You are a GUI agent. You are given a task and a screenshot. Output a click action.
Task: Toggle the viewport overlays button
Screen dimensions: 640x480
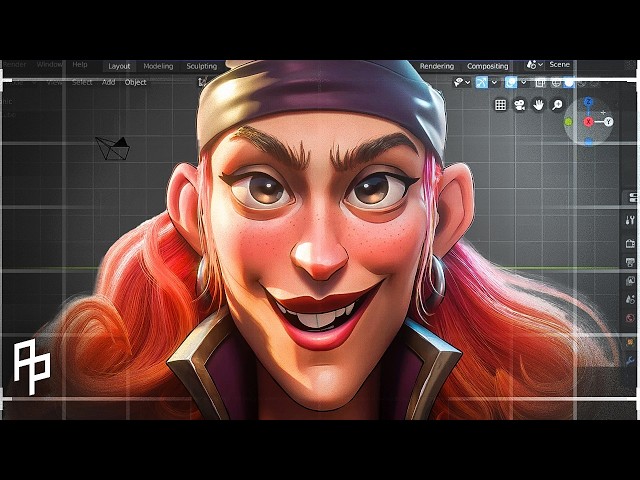click(x=511, y=82)
